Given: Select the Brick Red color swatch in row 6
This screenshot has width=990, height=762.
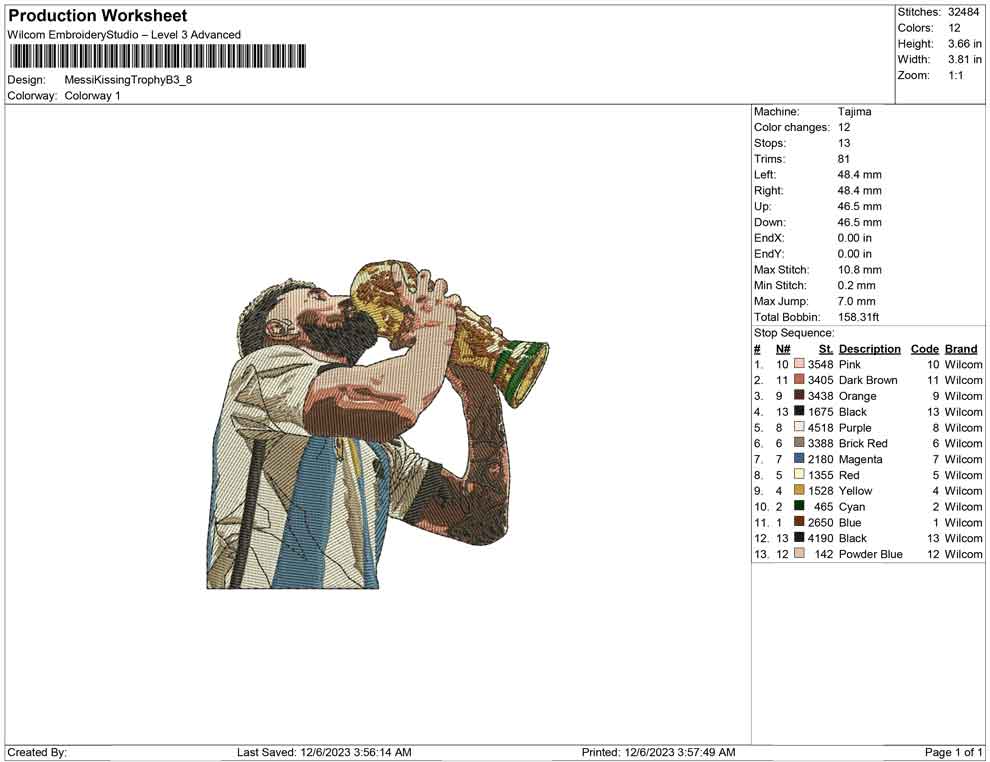Looking at the screenshot, I should pyautogui.click(x=799, y=443).
